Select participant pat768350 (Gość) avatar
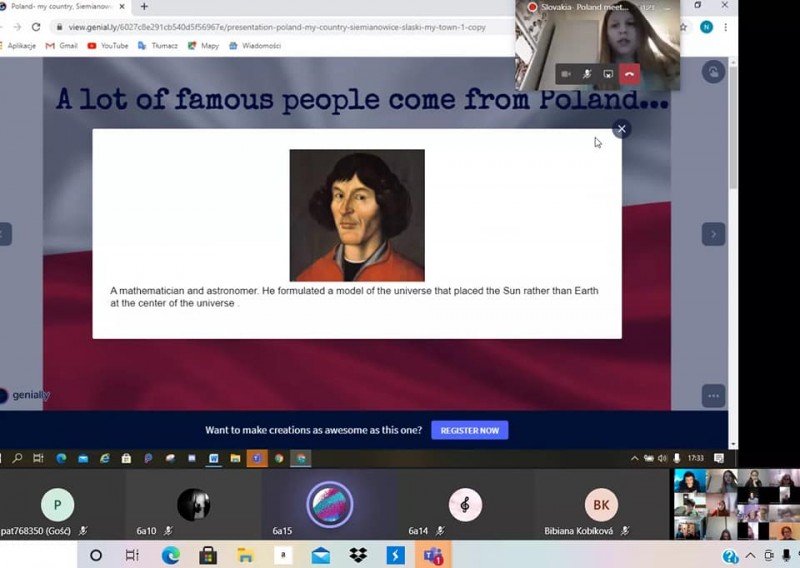800x568 pixels. (57, 505)
